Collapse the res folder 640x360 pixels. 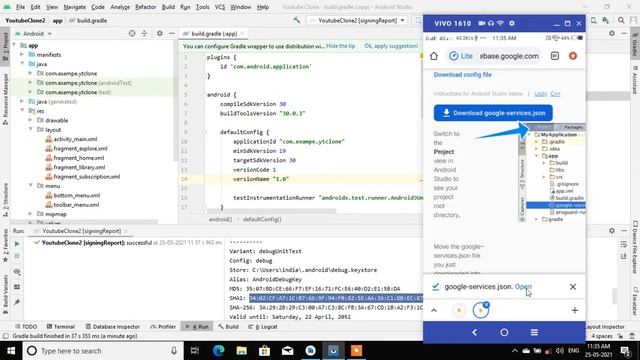tap(22, 111)
